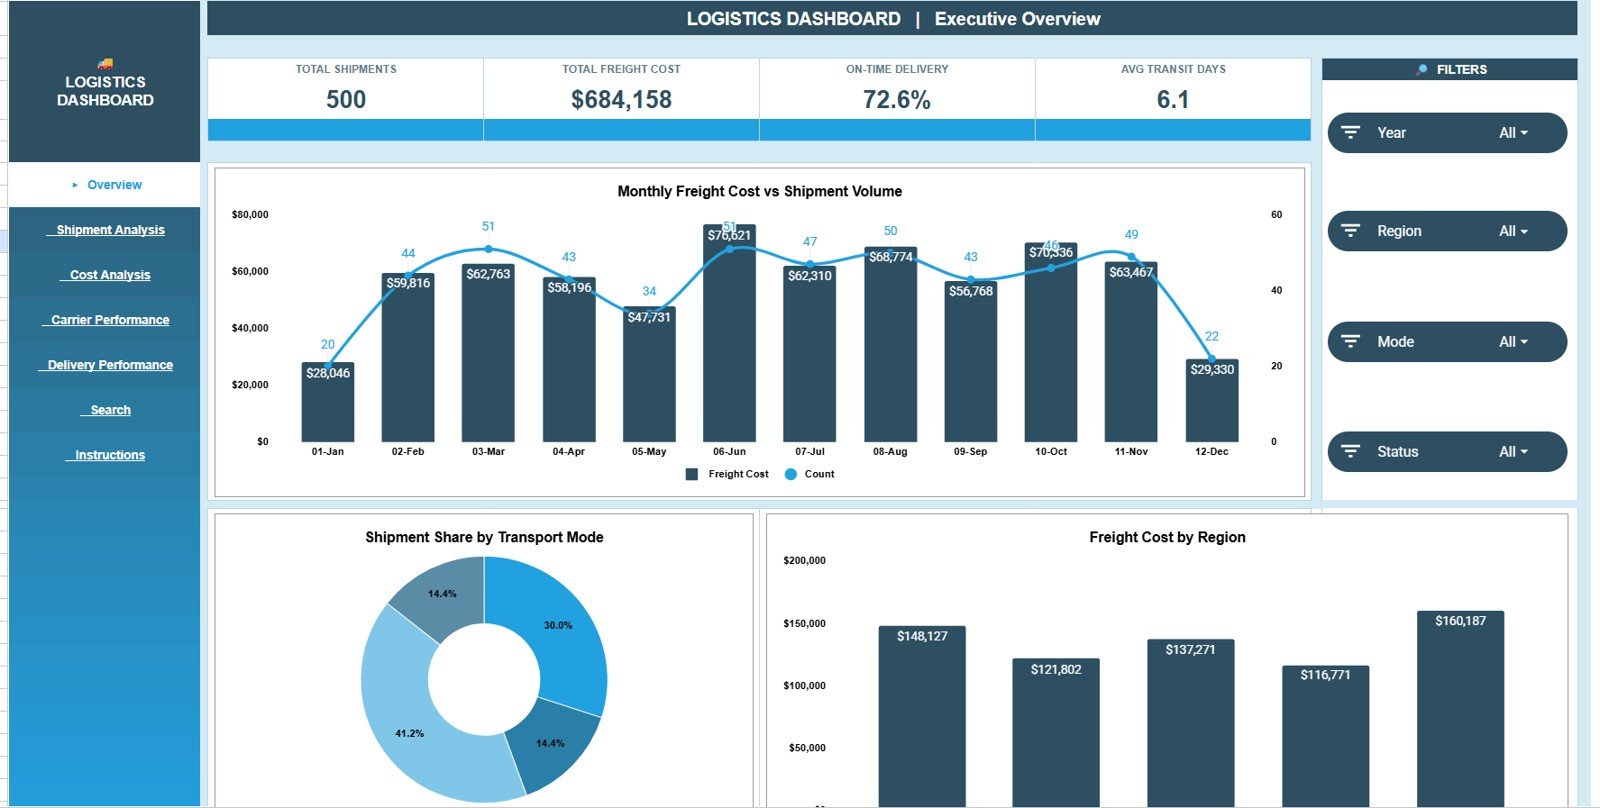Click the Total Freight Cost $684,158 value
1600x808 pixels.
pos(621,100)
